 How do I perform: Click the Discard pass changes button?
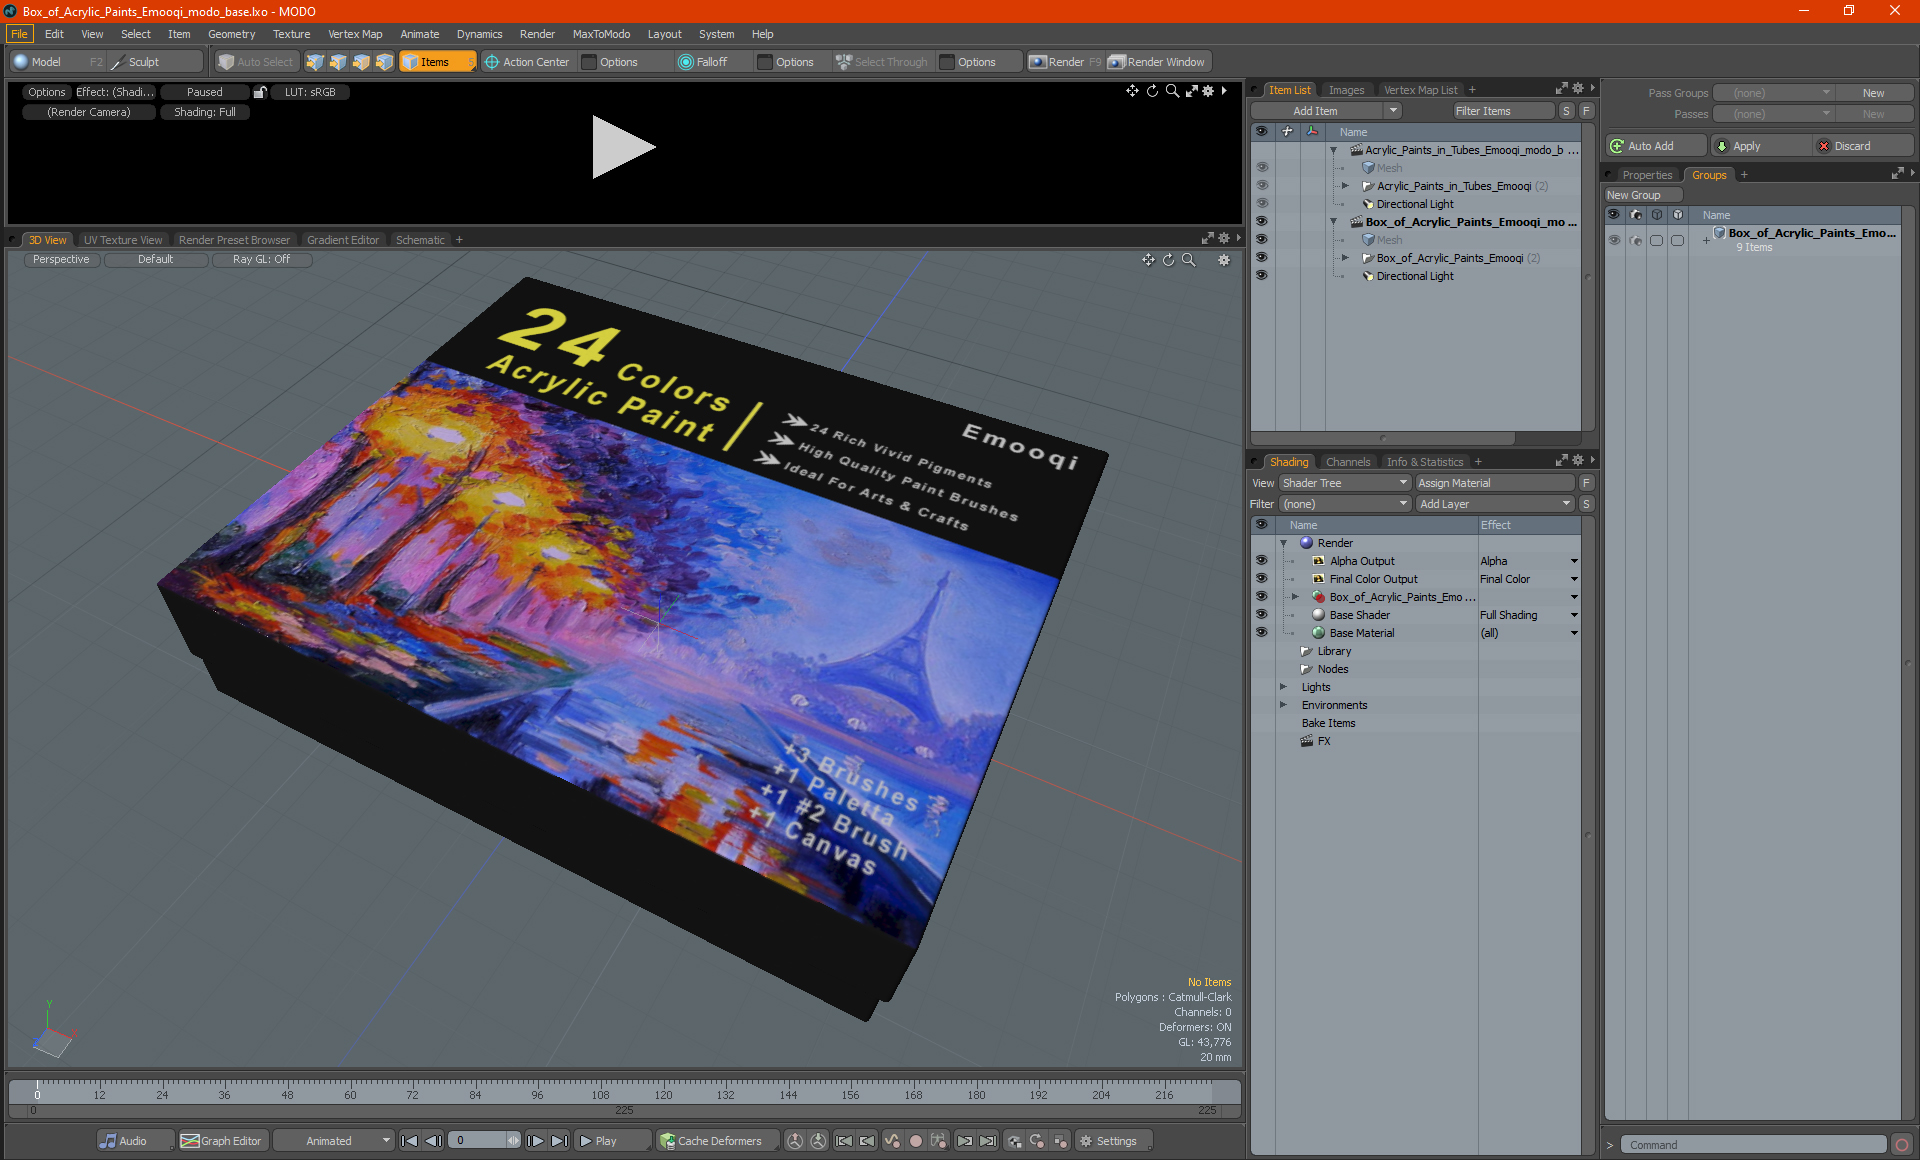click(1863, 146)
